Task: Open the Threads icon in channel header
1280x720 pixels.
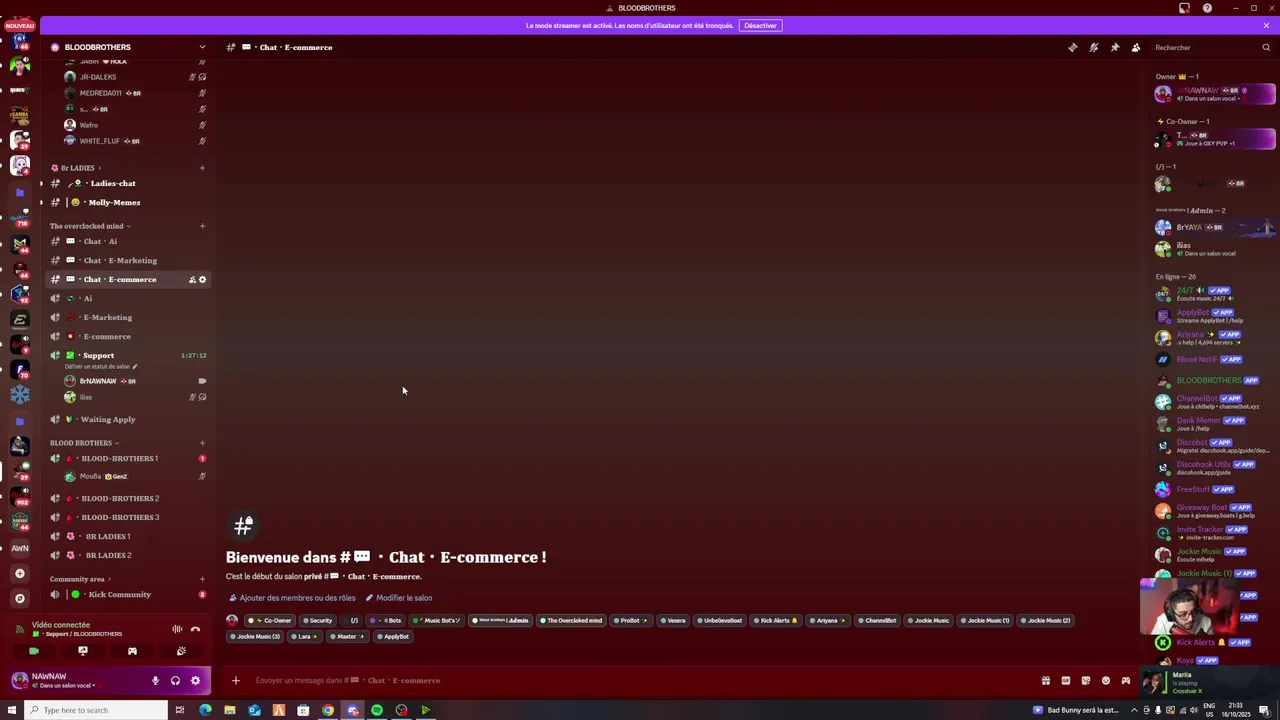Action: click(1073, 47)
